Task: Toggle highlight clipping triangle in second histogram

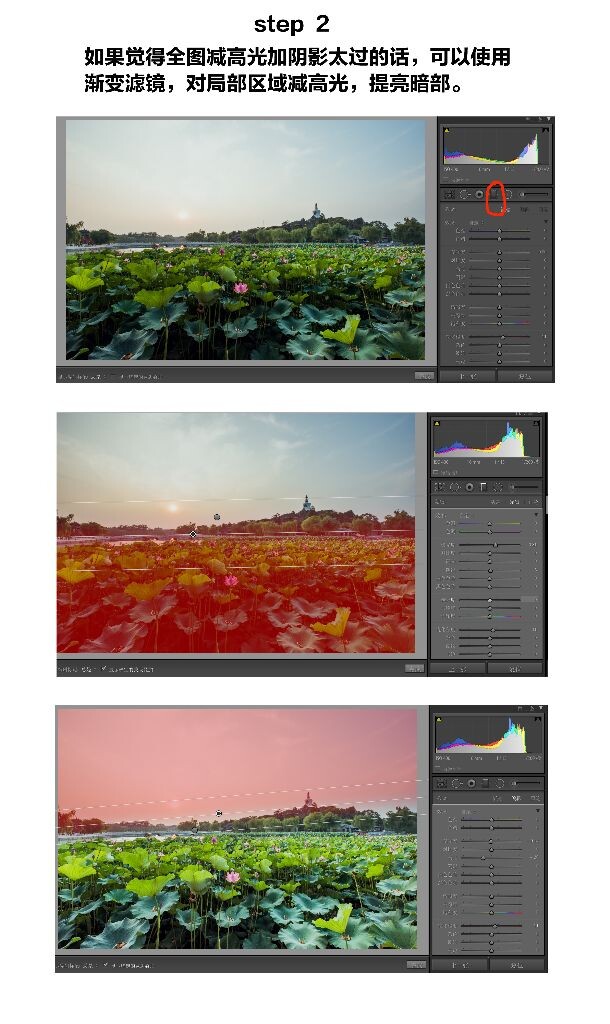Action: point(536,423)
